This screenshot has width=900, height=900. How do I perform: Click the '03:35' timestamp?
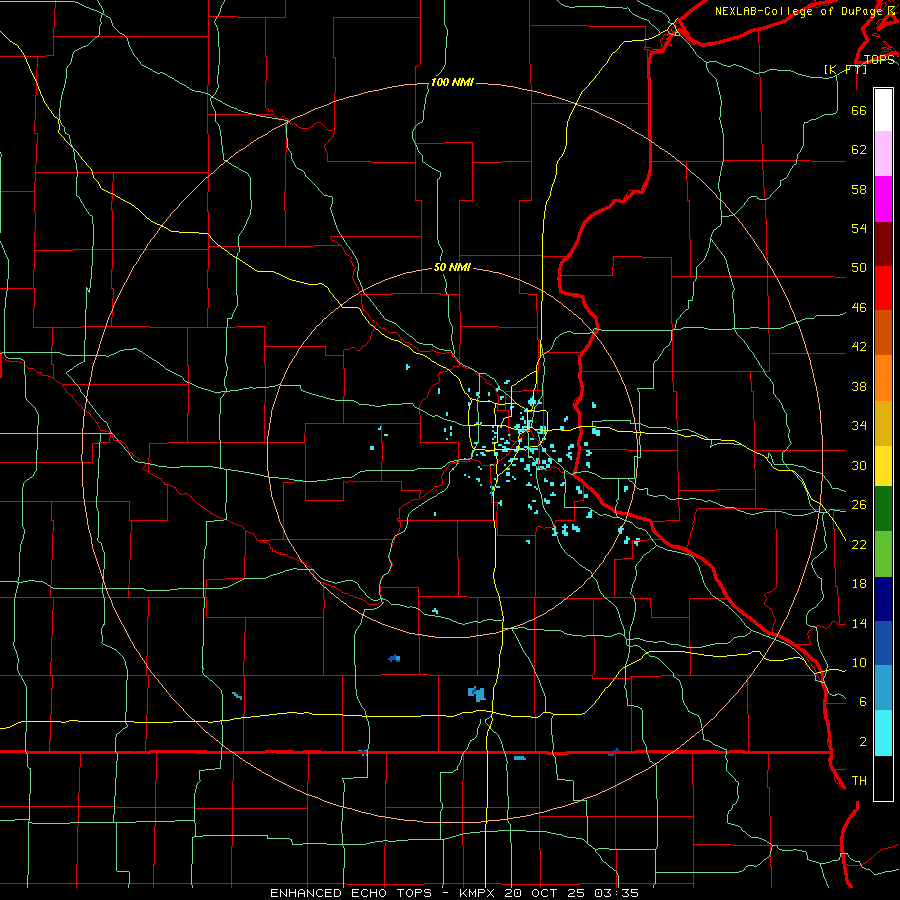[x=616, y=893]
